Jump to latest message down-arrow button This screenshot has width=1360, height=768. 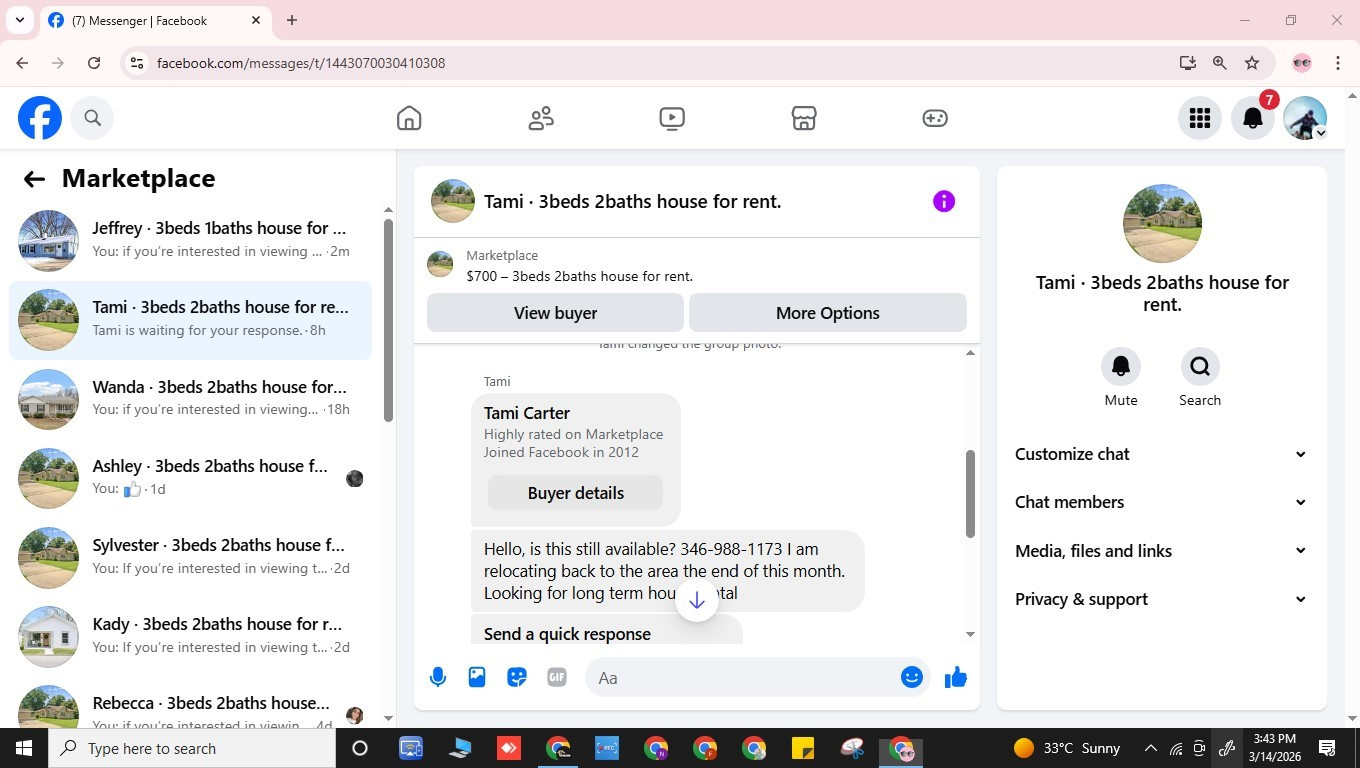697,600
